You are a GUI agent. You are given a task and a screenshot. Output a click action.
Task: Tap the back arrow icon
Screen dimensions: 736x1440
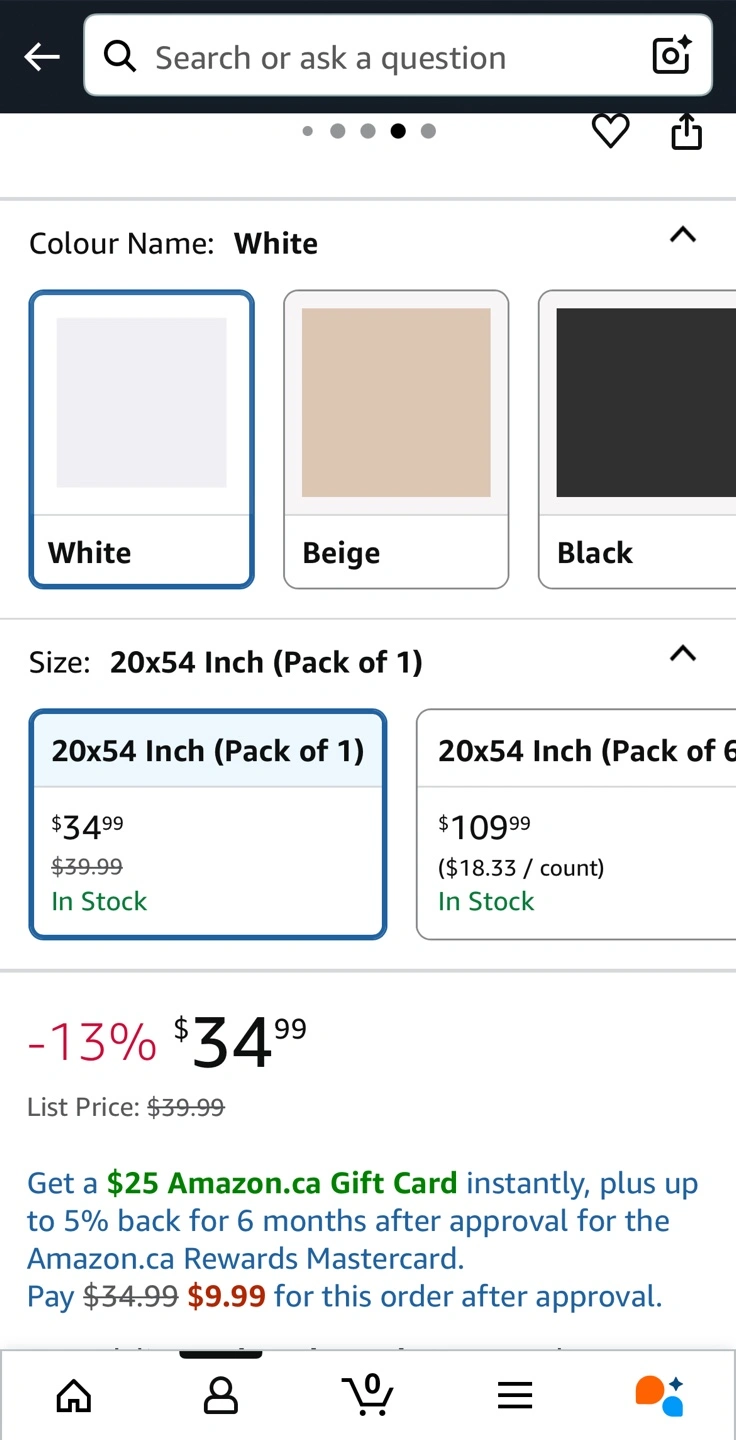42,57
